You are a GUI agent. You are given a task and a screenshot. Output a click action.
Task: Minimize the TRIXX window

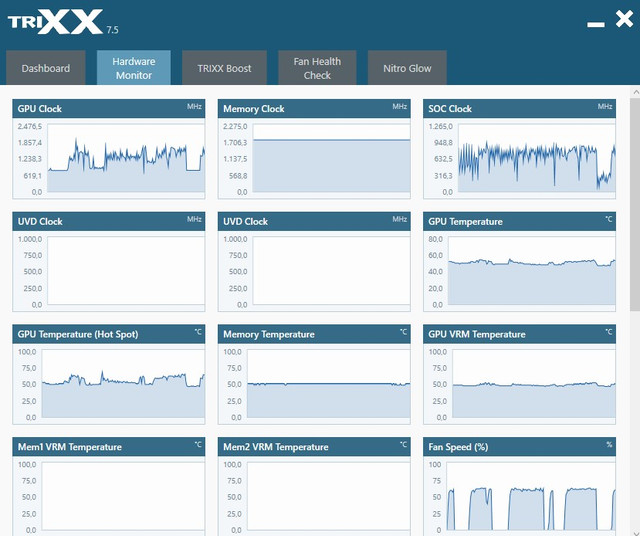596,24
